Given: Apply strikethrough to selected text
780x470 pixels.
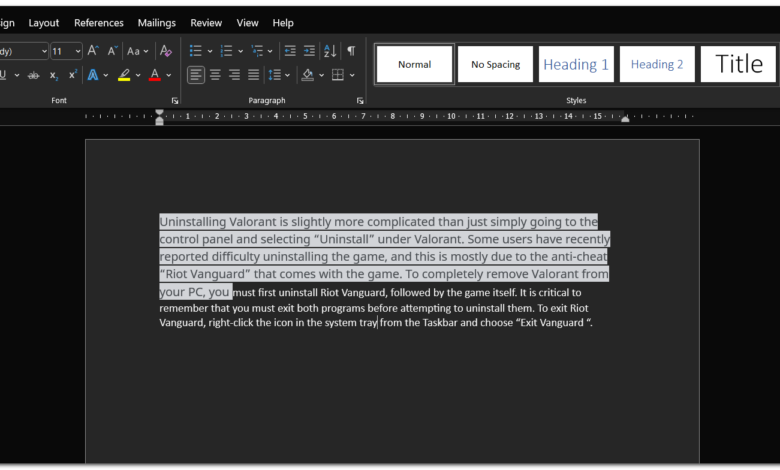Looking at the screenshot, I should point(33,75).
